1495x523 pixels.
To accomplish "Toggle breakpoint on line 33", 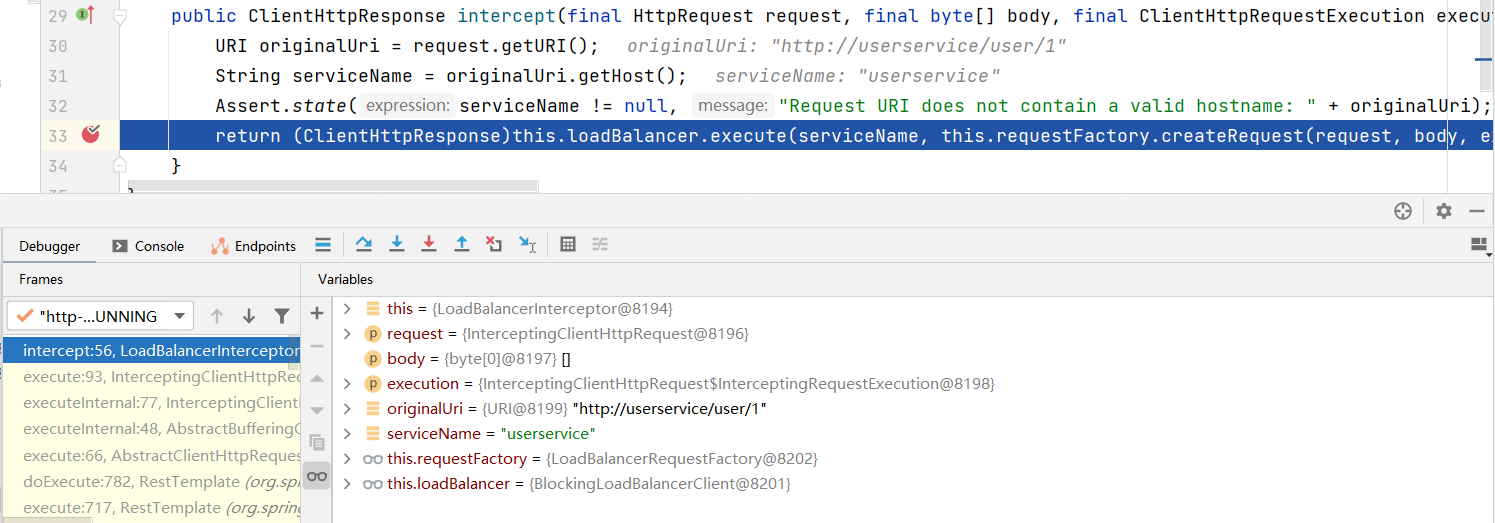I will (91, 135).
